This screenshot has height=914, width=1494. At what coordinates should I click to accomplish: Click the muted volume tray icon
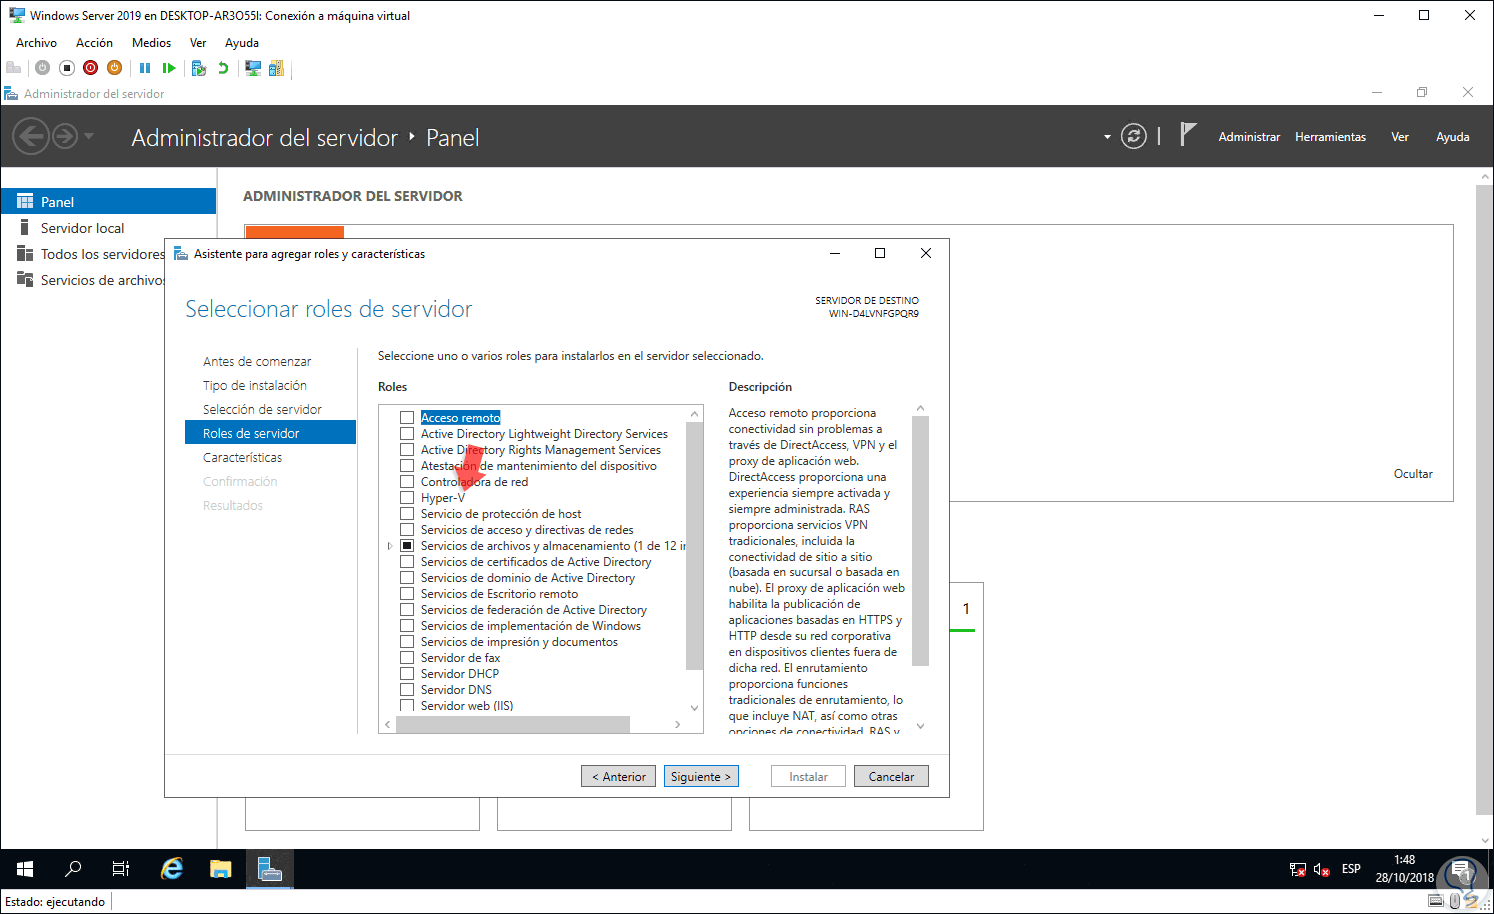click(x=1321, y=869)
